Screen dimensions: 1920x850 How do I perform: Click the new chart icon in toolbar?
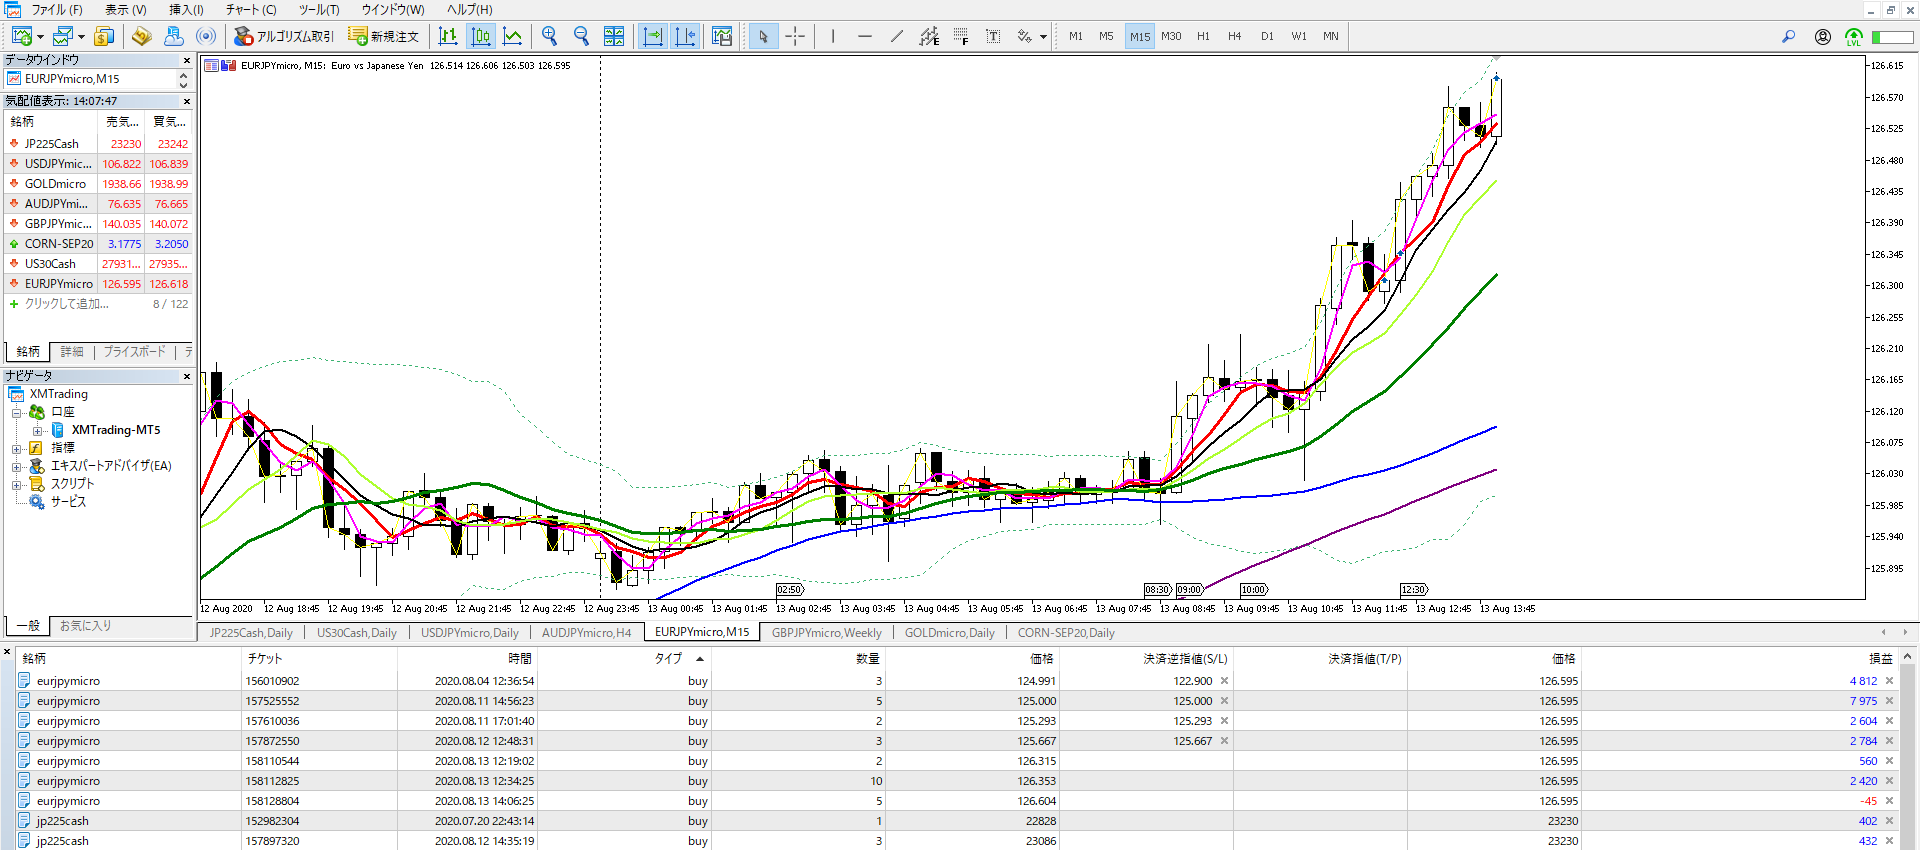point(21,36)
